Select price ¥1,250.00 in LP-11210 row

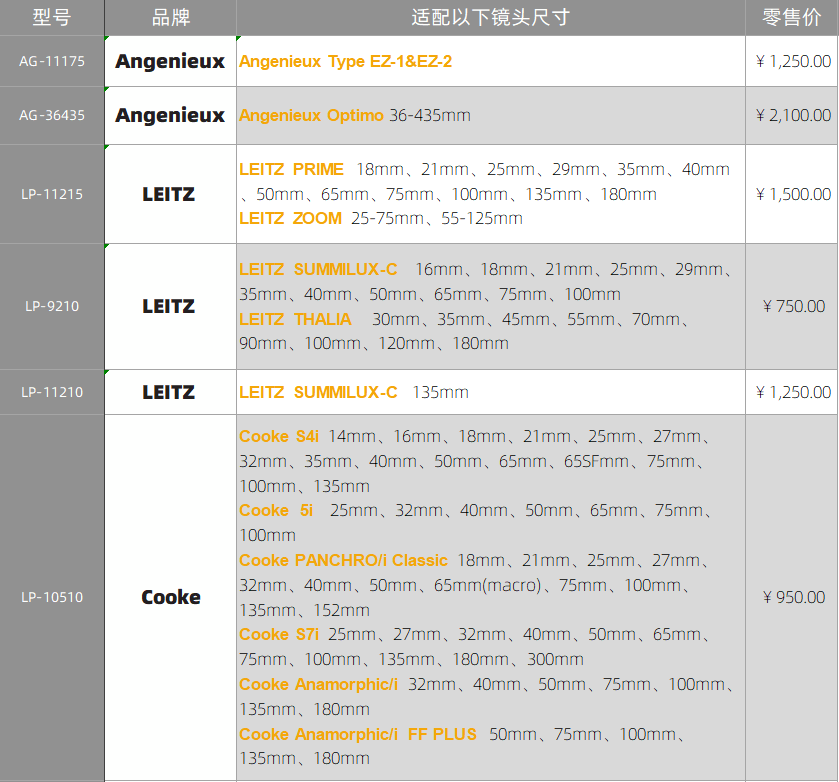click(792, 392)
